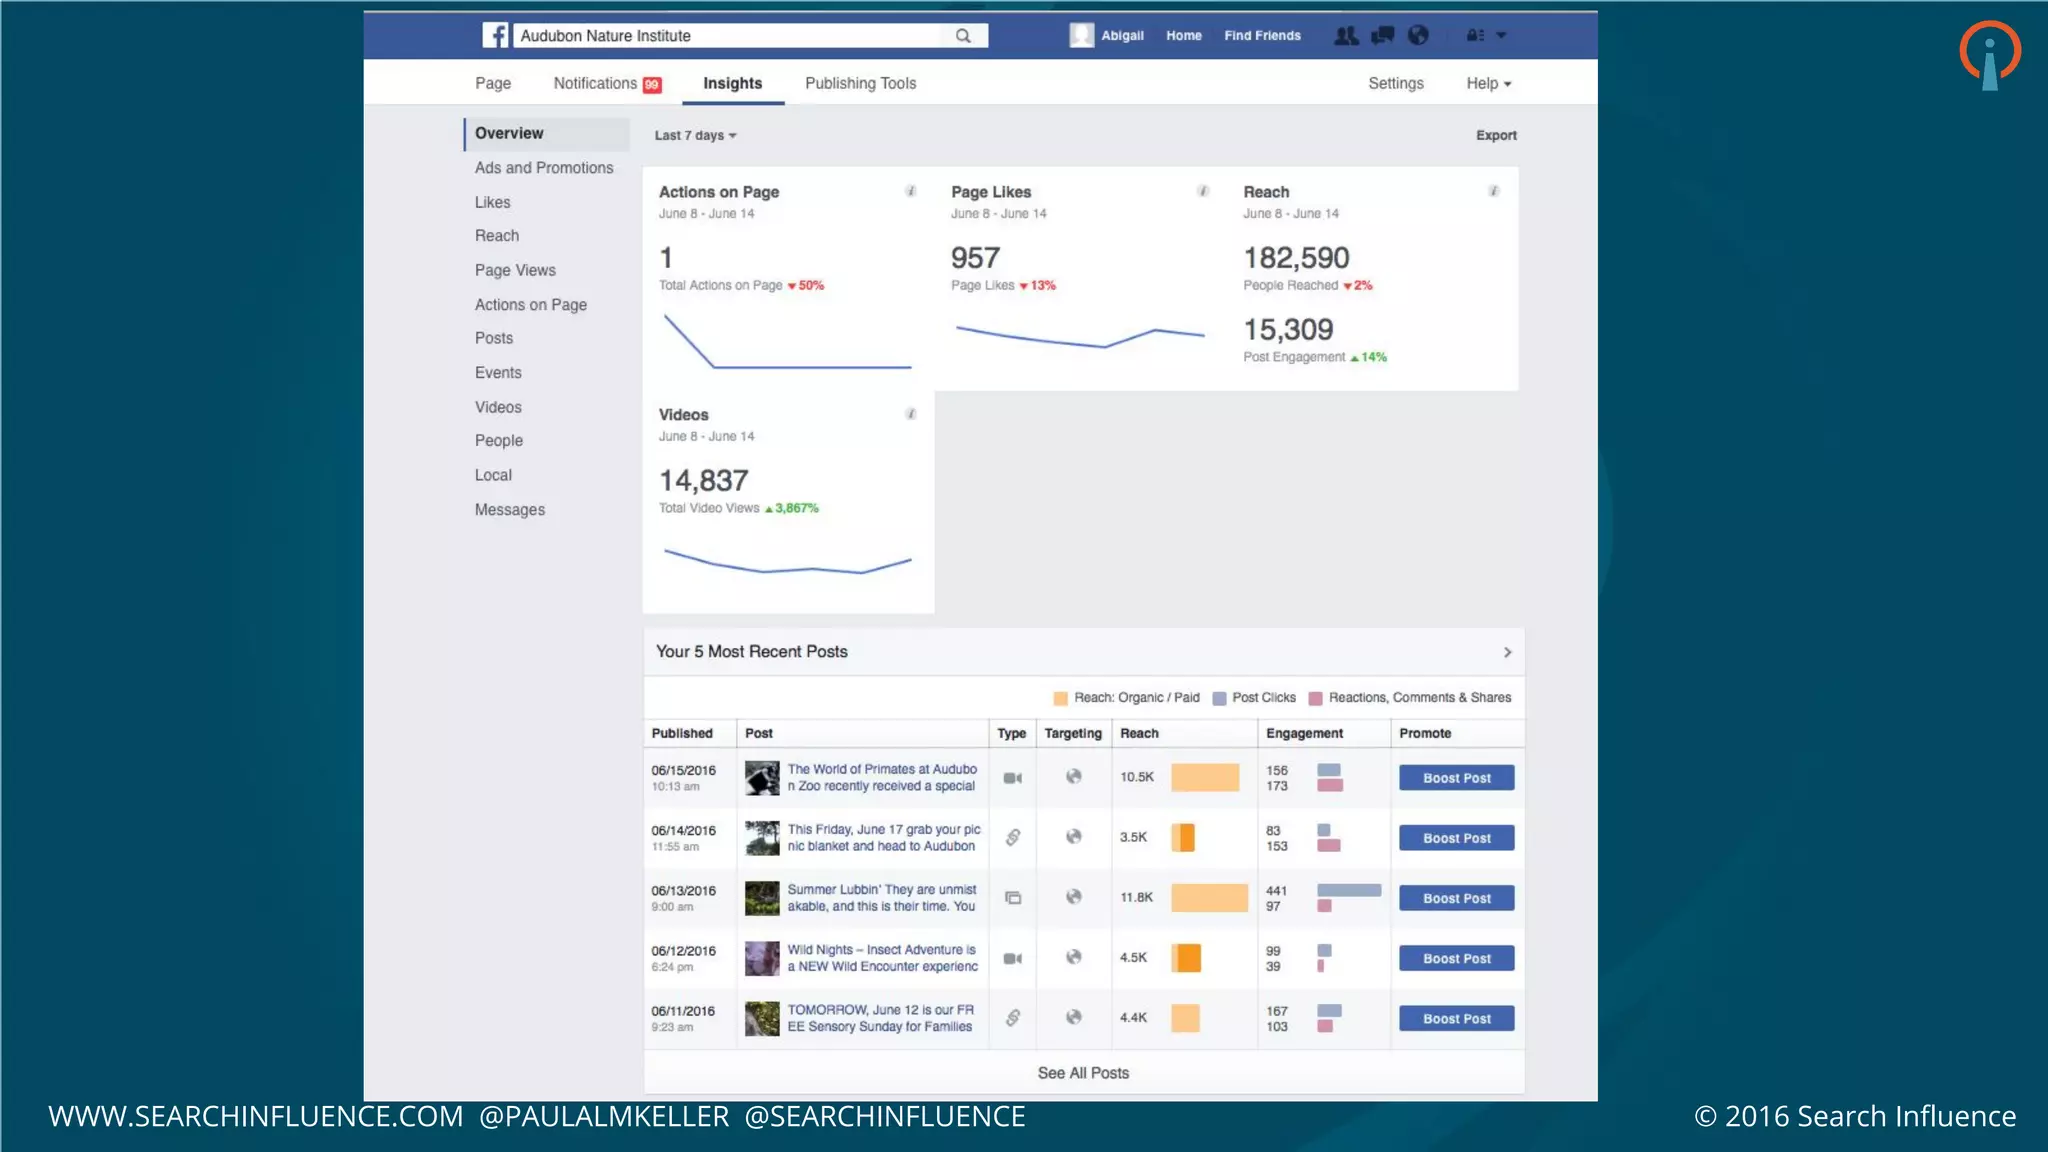The width and height of the screenshot is (2048, 1152).
Task: Click the See All Posts link
Action: [x=1083, y=1073]
